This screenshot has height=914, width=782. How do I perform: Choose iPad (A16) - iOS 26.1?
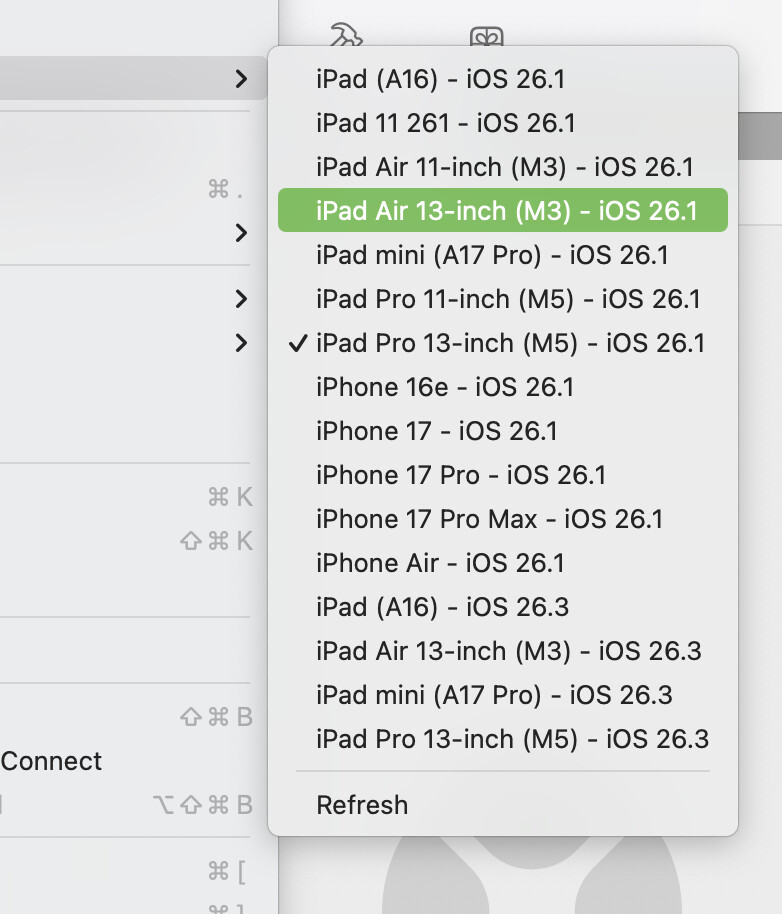(x=440, y=79)
